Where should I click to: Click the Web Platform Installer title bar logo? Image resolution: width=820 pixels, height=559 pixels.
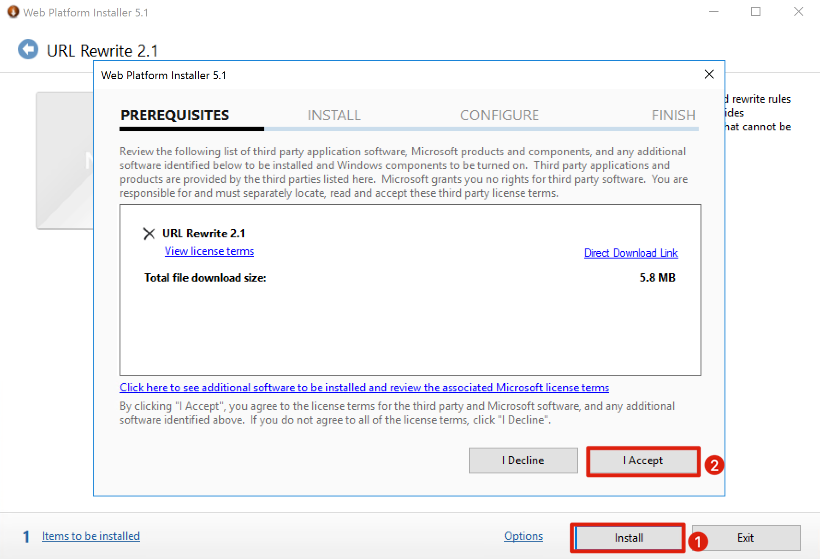(x=13, y=12)
